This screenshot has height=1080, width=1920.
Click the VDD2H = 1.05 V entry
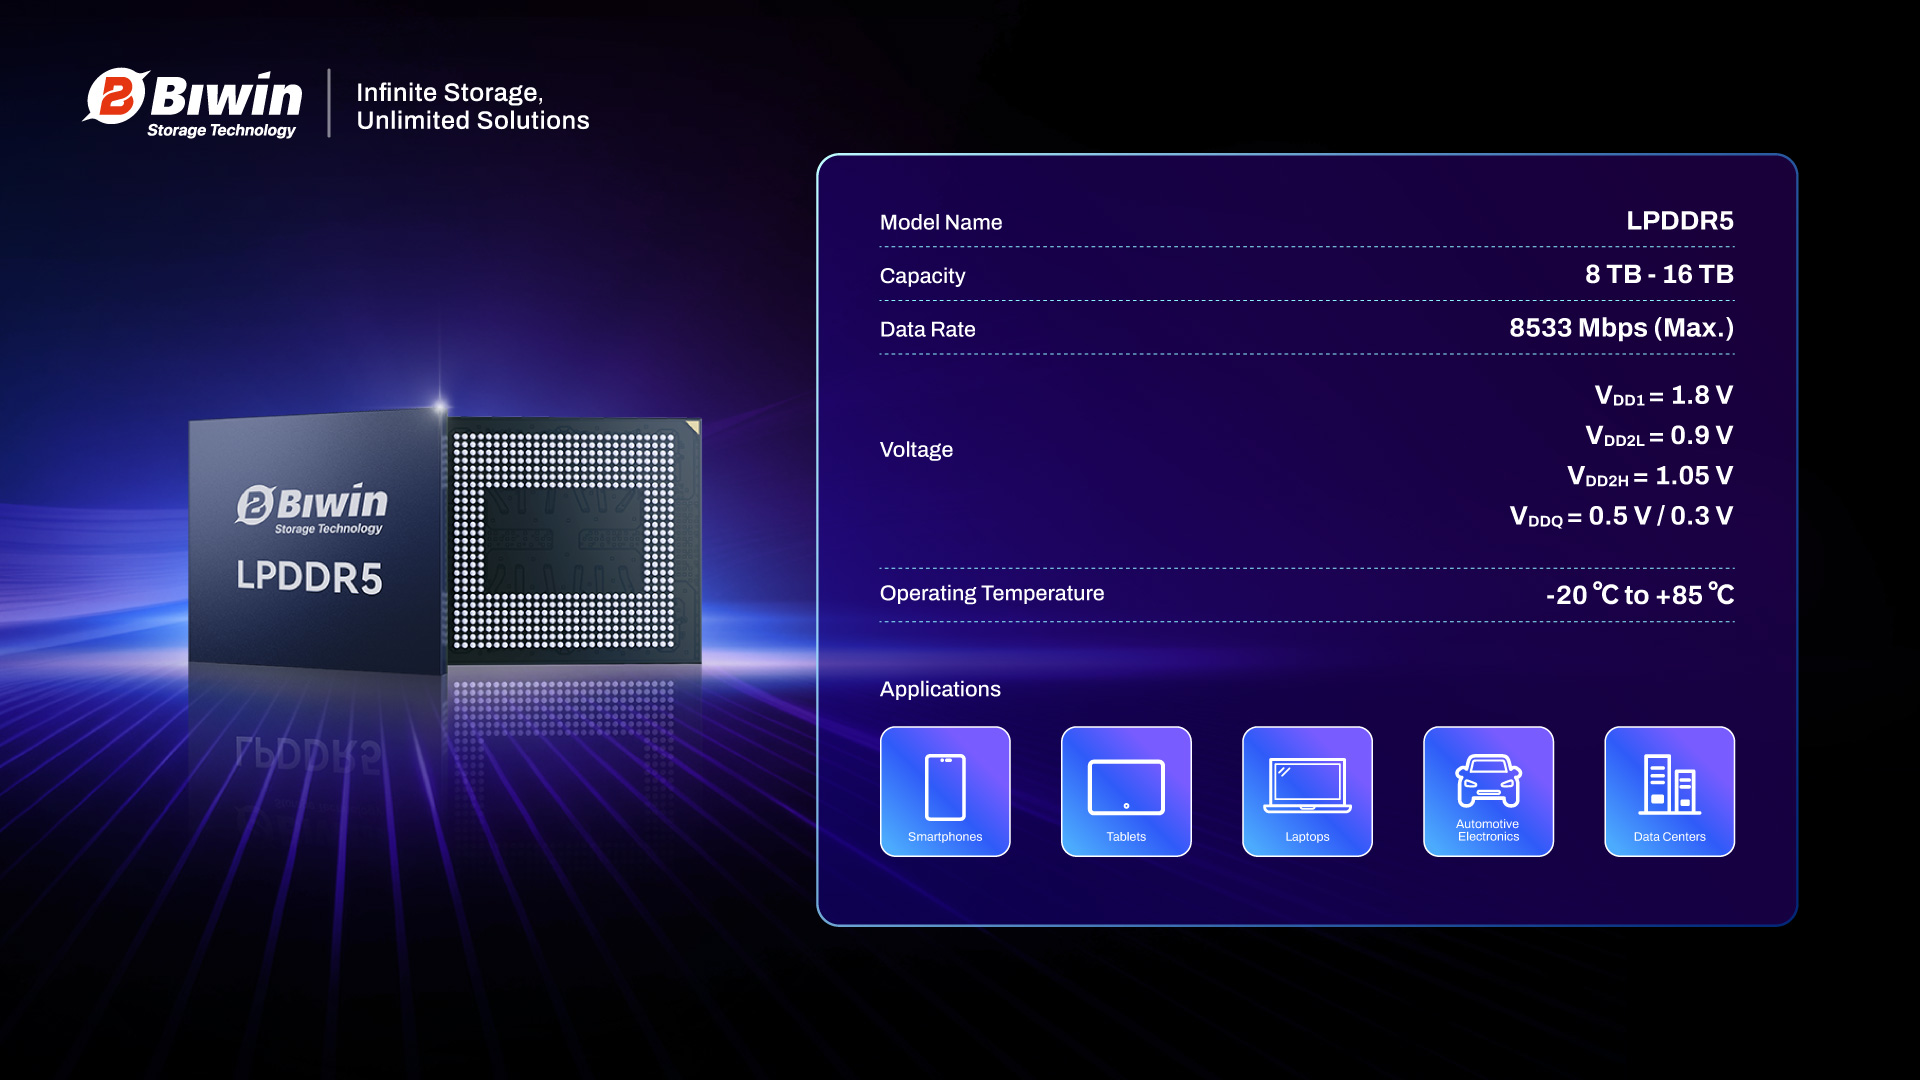pyautogui.click(x=1649, y=476)
